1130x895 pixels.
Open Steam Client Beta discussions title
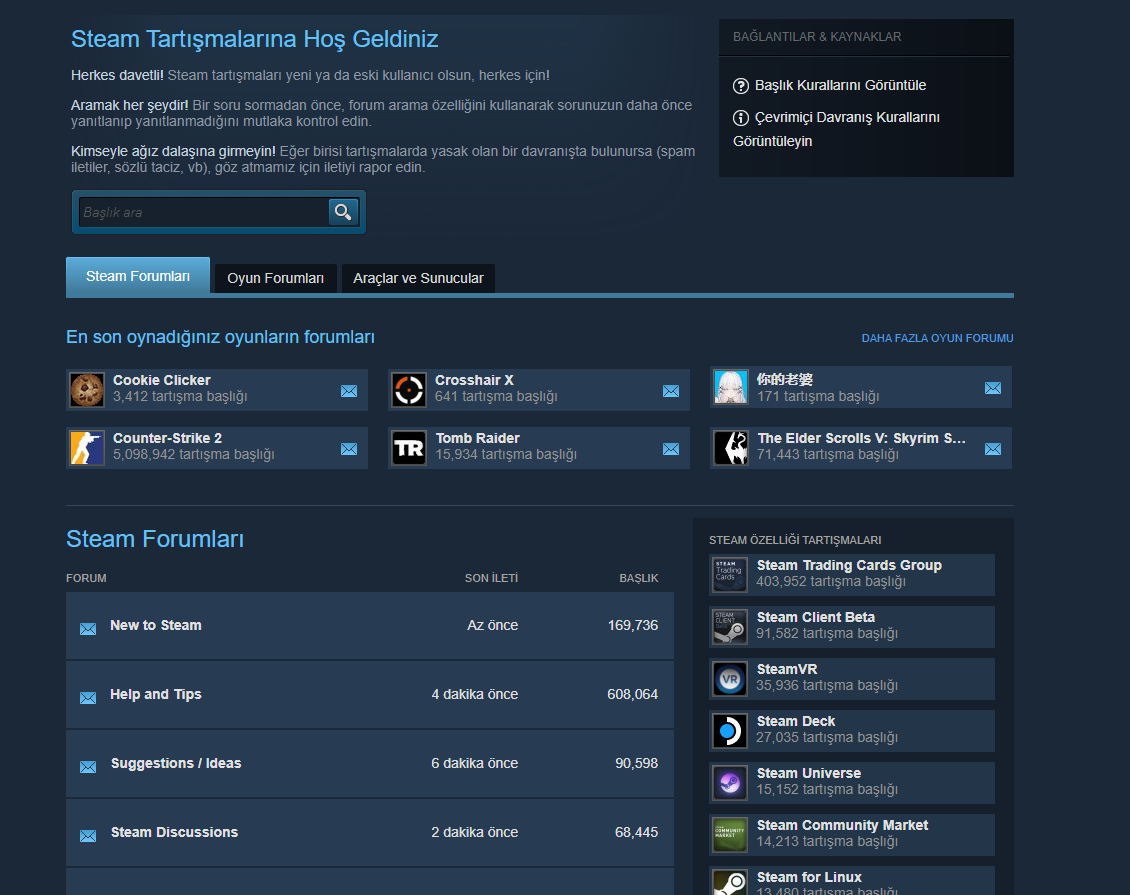pyautogui.click(x=816, y=617)
